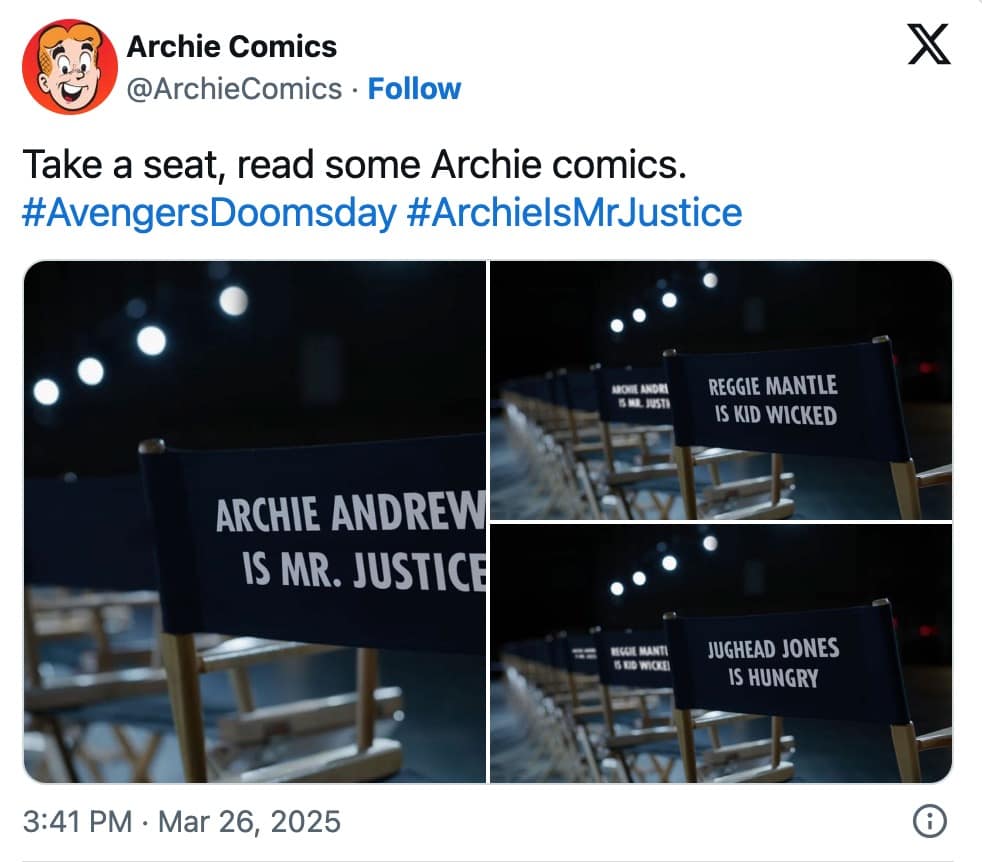Follow @ArchieComics using the Follow button

(414, 89)
